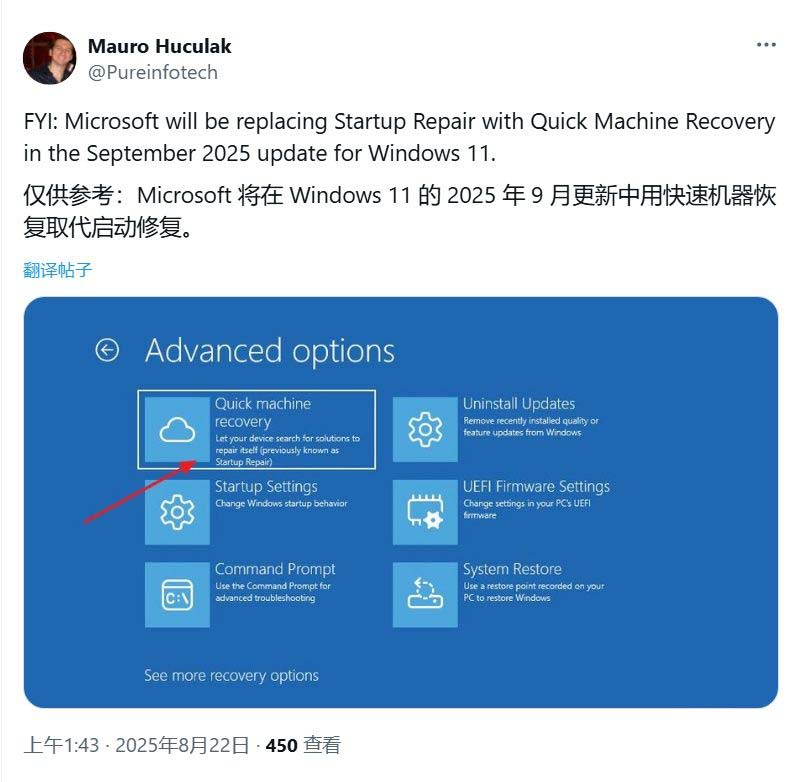Select the Uninstall Updates title text
Screen dimensions: 798x782
coord(519,403)
